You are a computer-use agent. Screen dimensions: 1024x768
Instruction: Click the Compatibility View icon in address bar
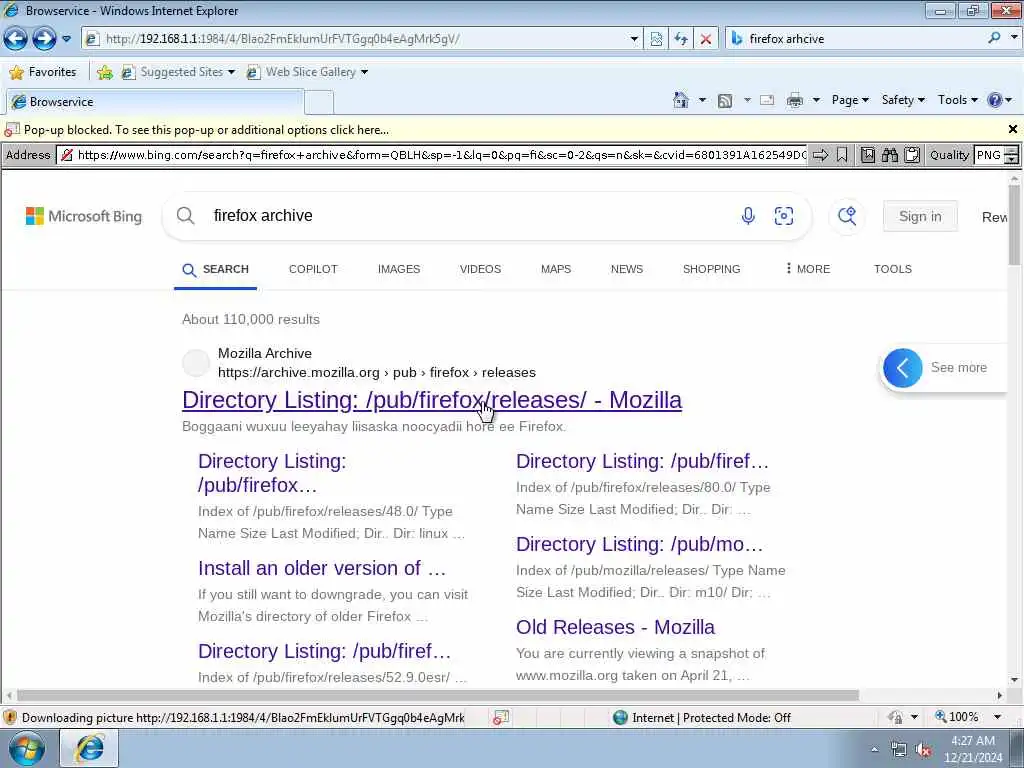(656, 39)
